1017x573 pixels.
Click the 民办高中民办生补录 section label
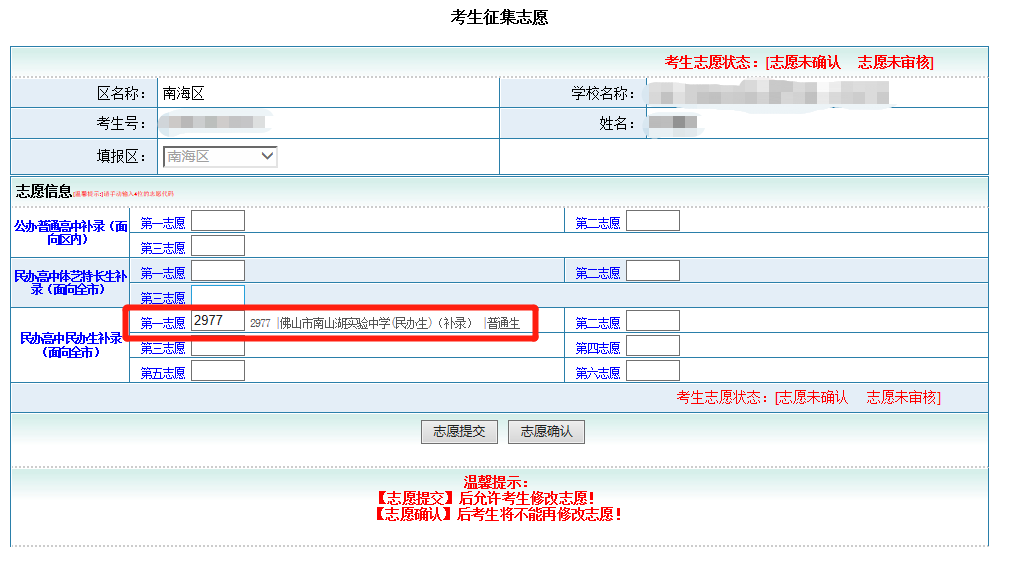click(70, 345)
